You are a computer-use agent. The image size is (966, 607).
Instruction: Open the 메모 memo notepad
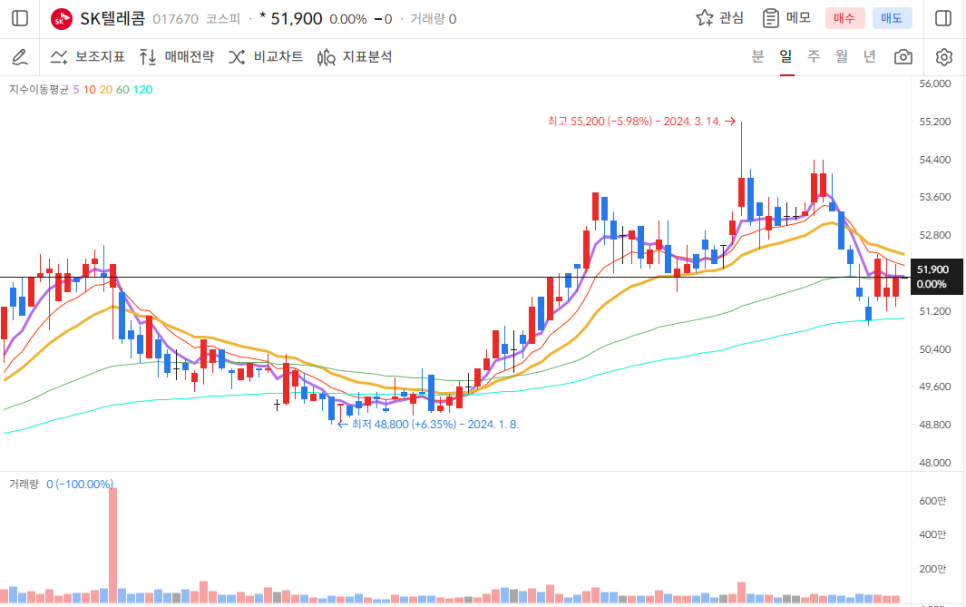[x=787, y=18]
